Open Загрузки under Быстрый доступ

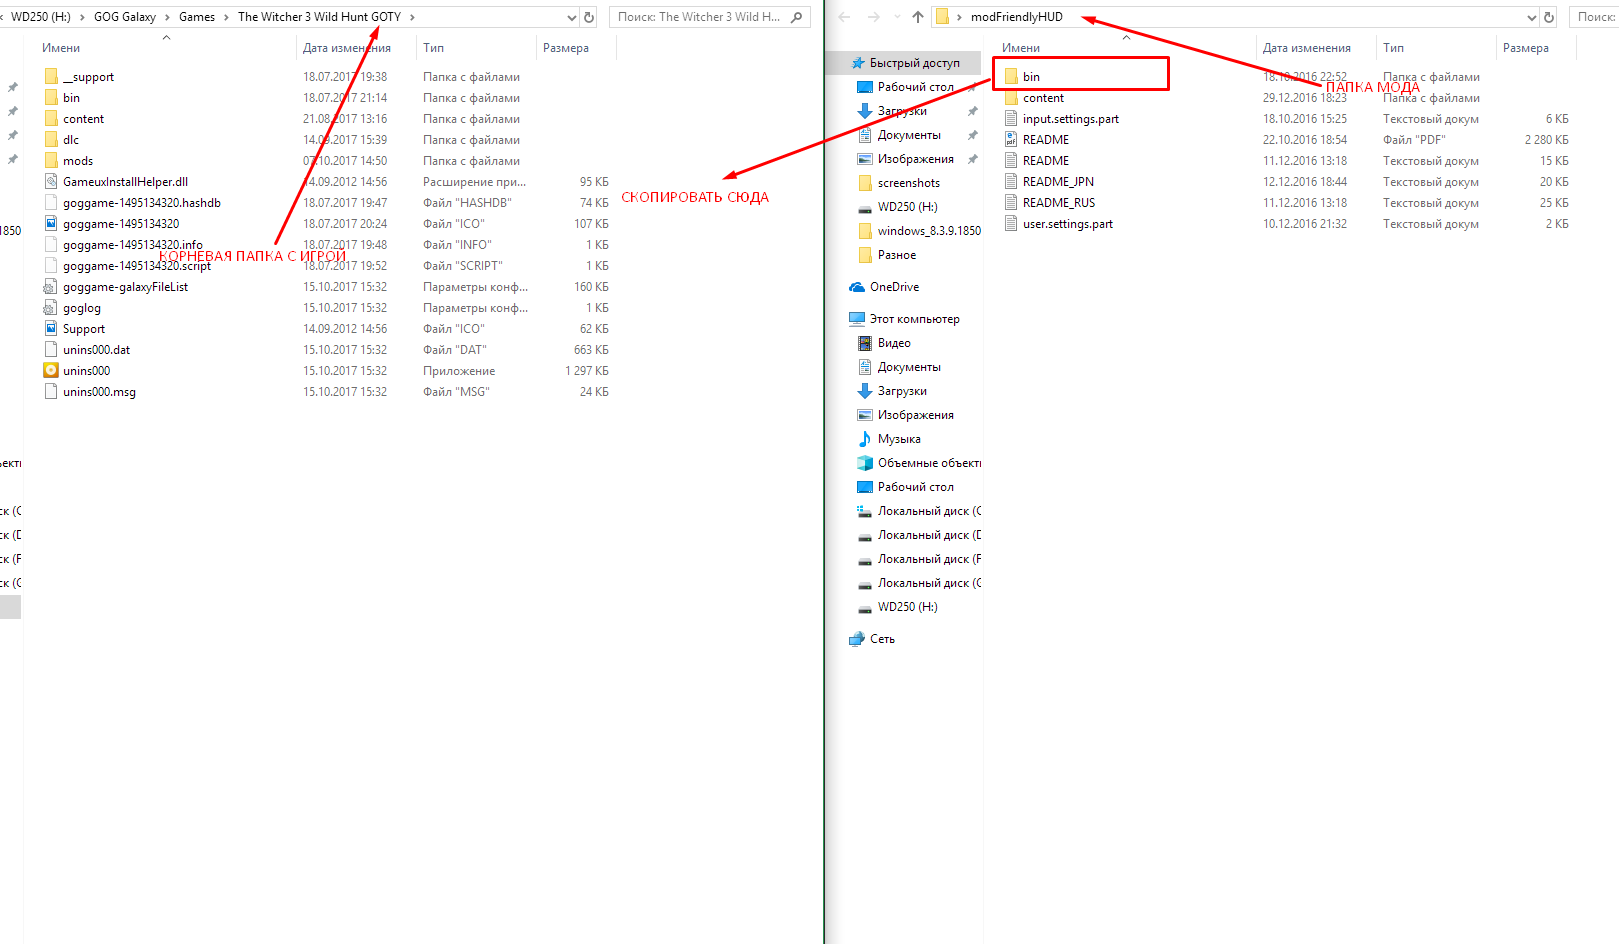click(x=902, y=111)
